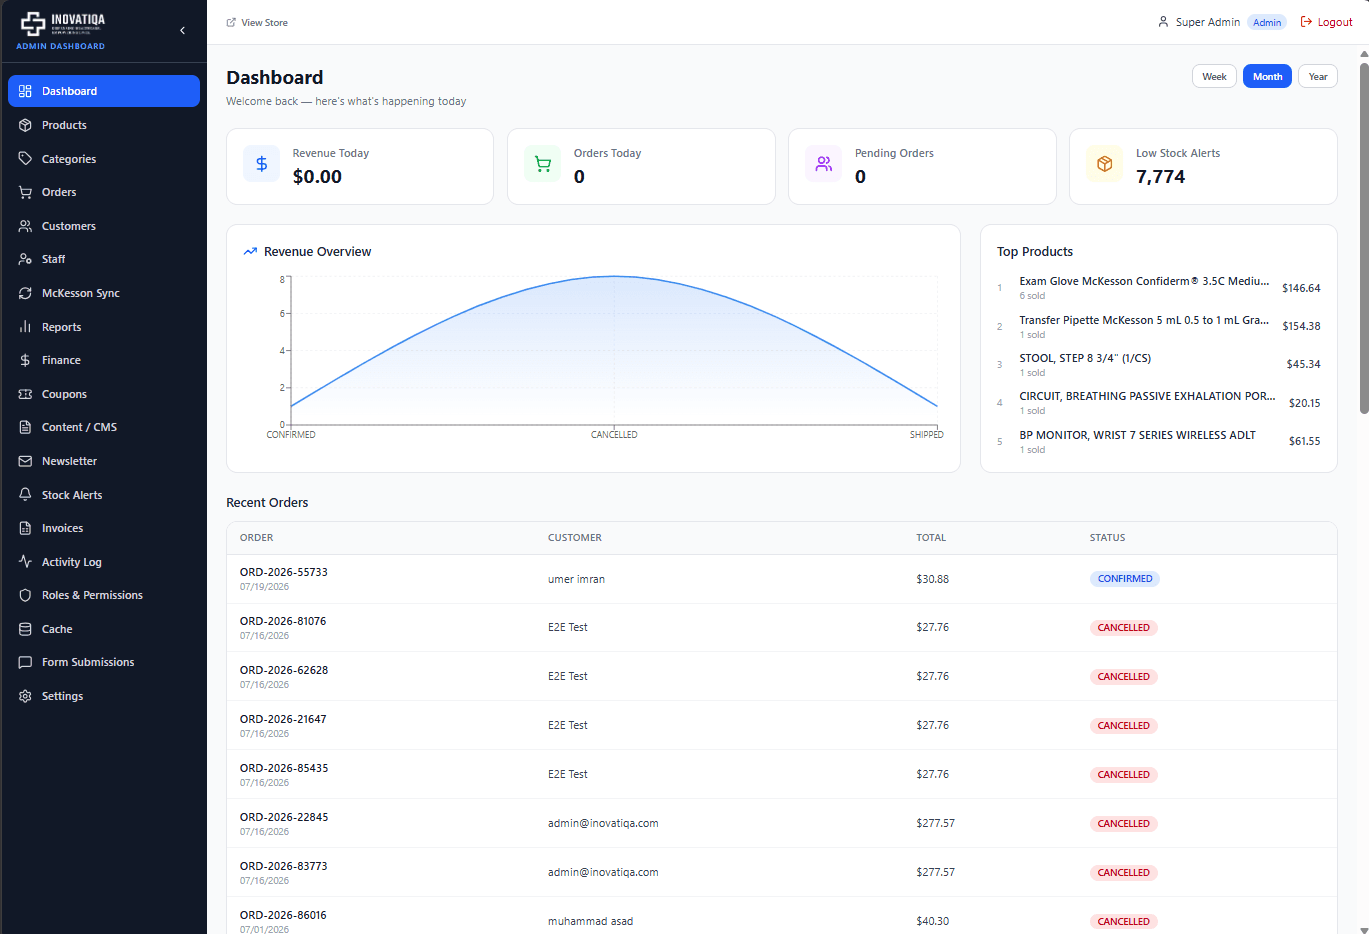Click the Low Stock Alerts box icon
Screen dimensions: 1369x934
coord(1105,164)
